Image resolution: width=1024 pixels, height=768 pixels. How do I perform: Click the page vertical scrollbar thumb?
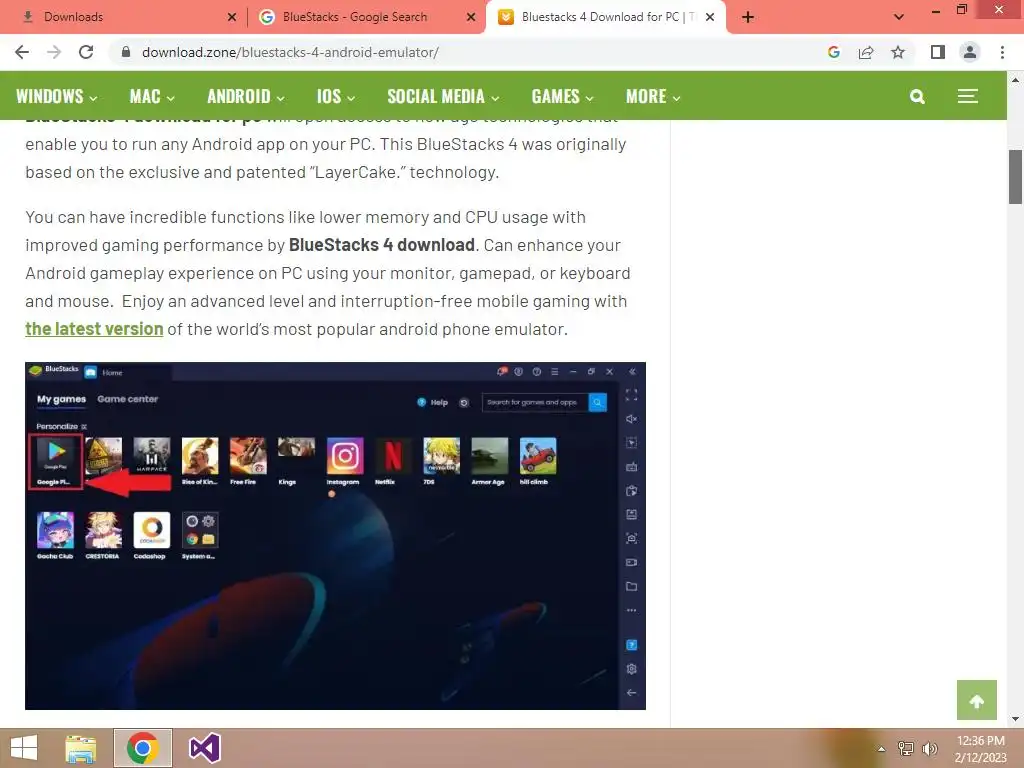pos(1015,177)
